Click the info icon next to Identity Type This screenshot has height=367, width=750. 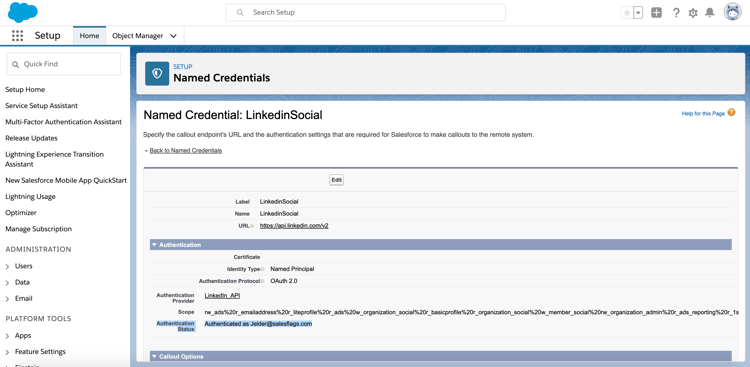click(x=263, y=269)
